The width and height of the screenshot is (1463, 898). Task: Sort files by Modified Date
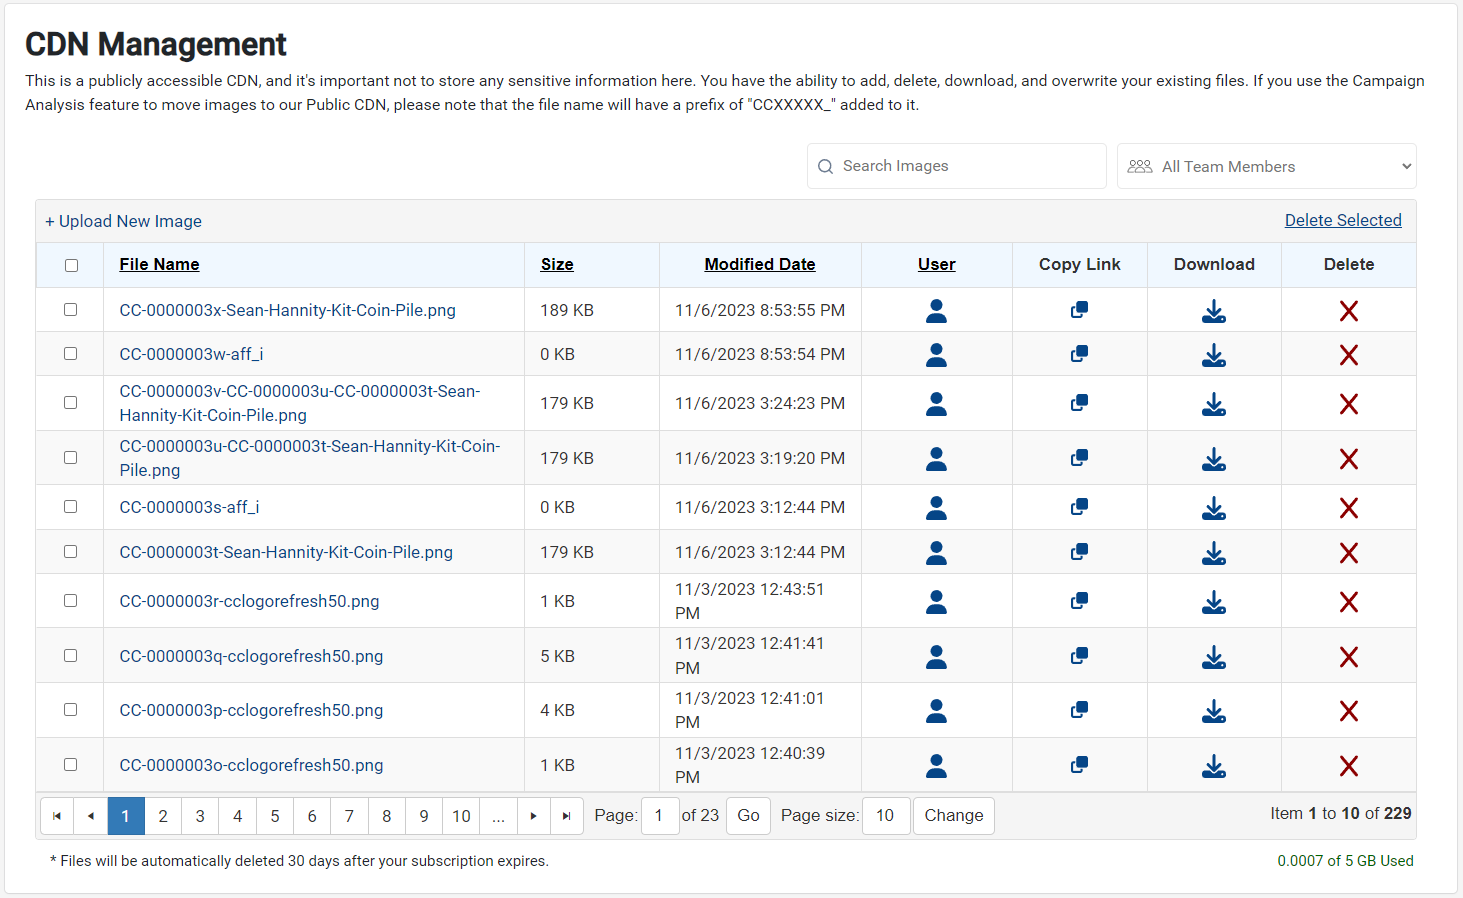759,263
